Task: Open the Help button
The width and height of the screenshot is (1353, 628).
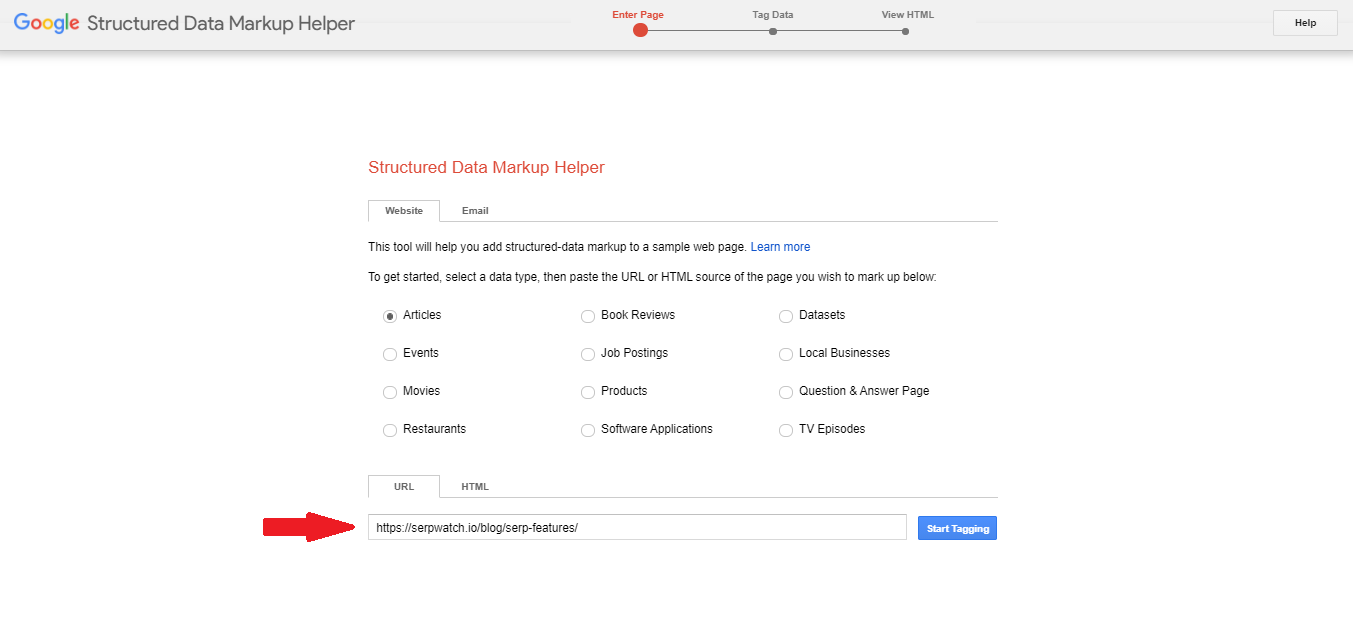Action: tap(1305, 23)
